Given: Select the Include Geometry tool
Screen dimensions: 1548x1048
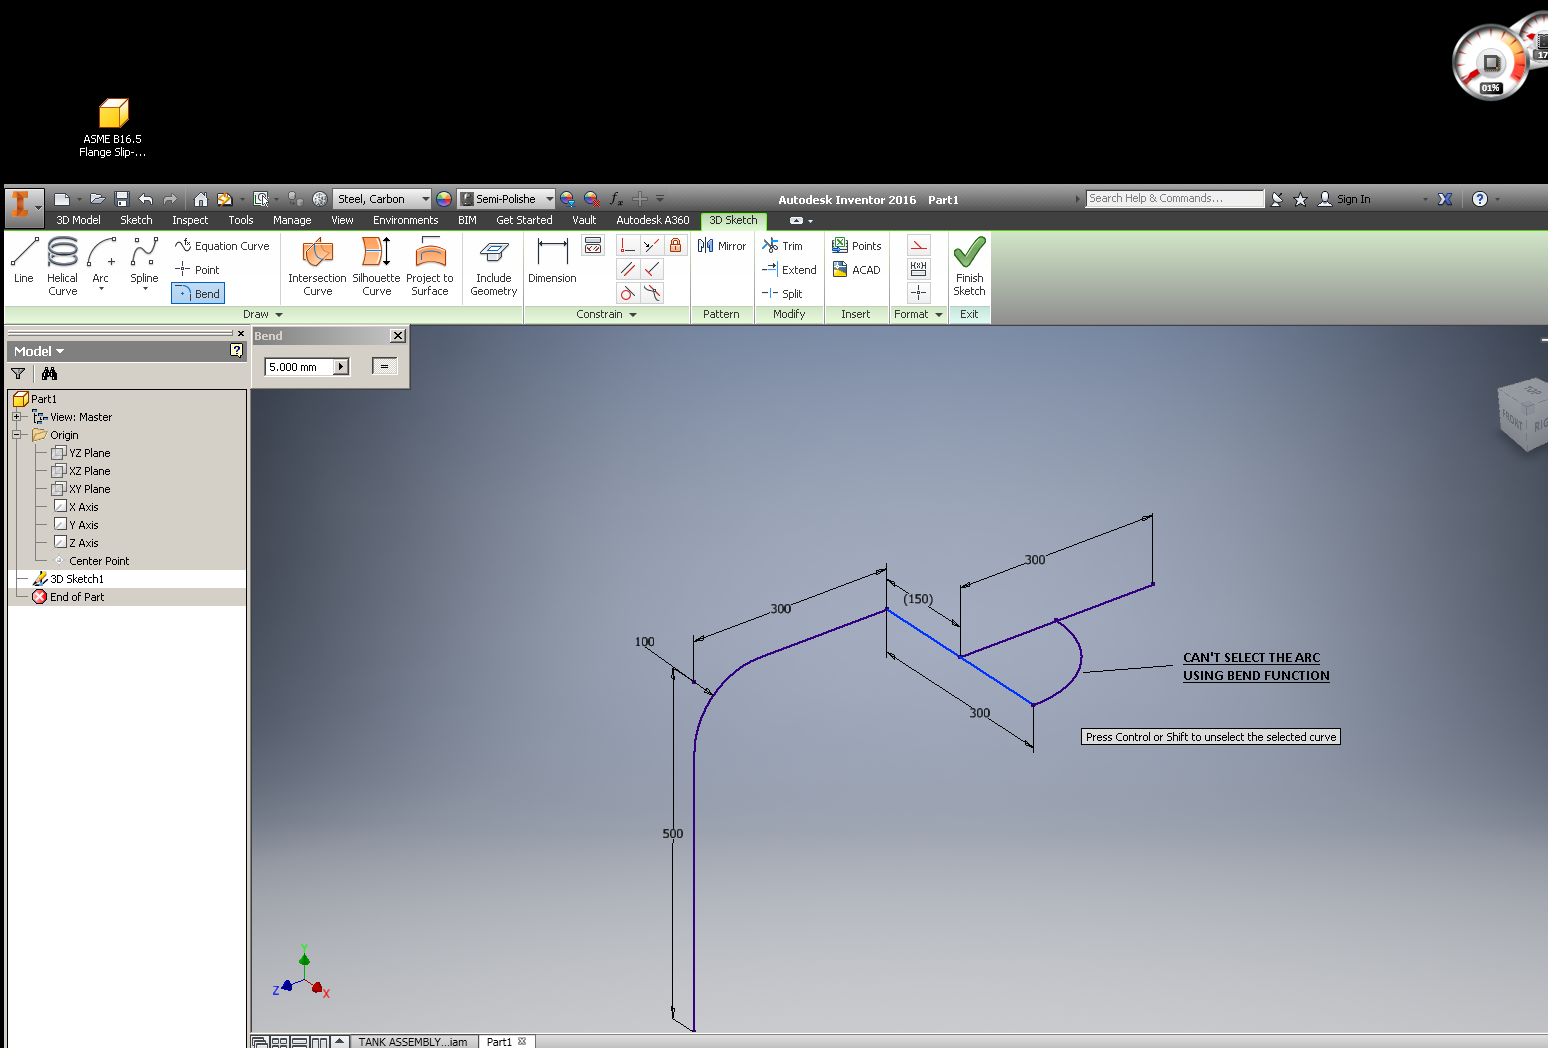Looking at the screenshot, I should tap(492, 266).
